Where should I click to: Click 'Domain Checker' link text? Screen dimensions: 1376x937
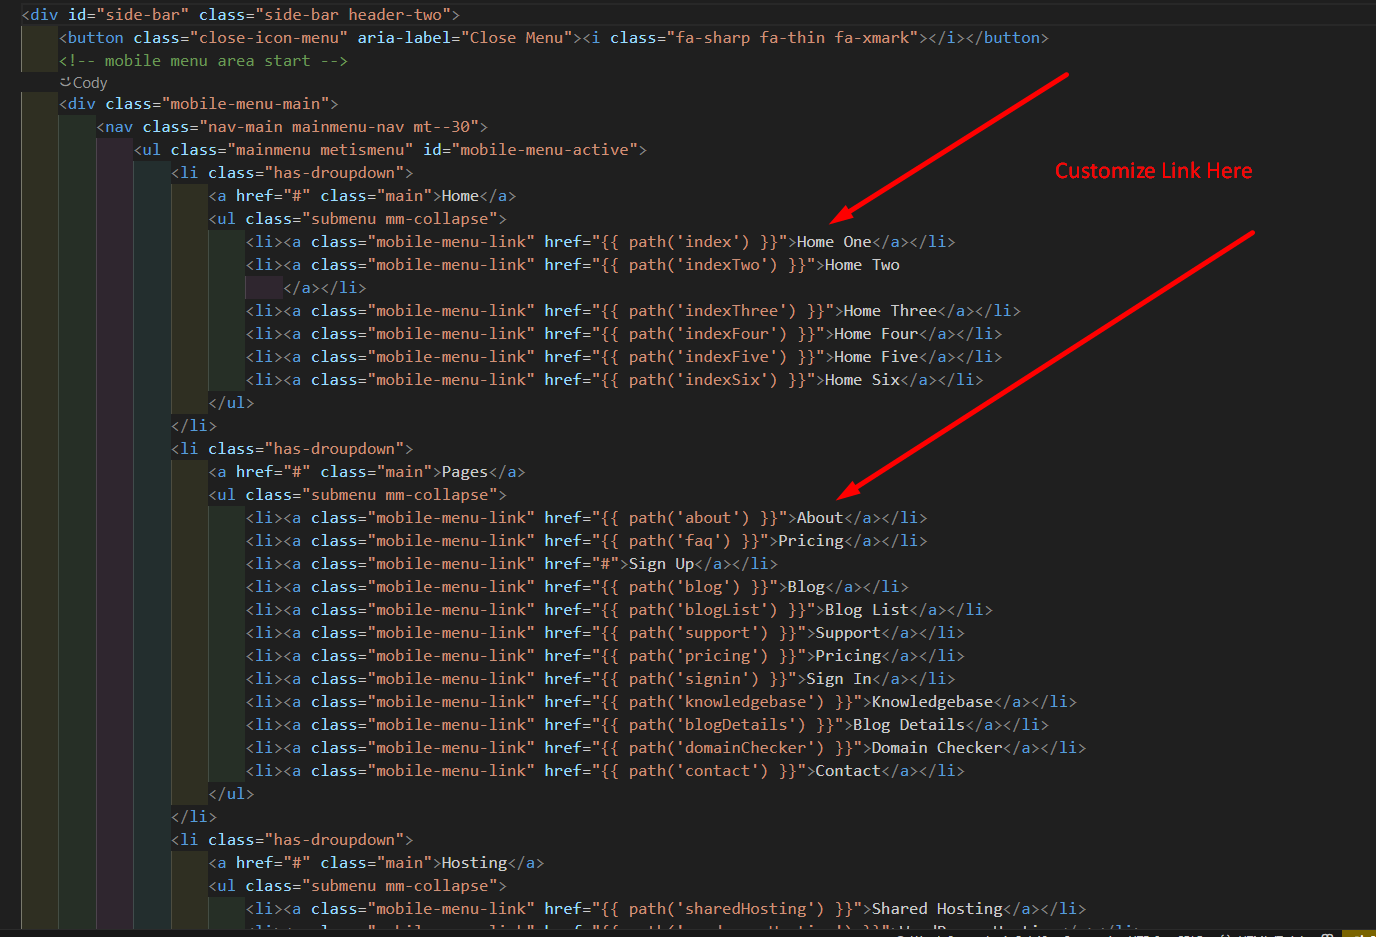coord(936,748)
